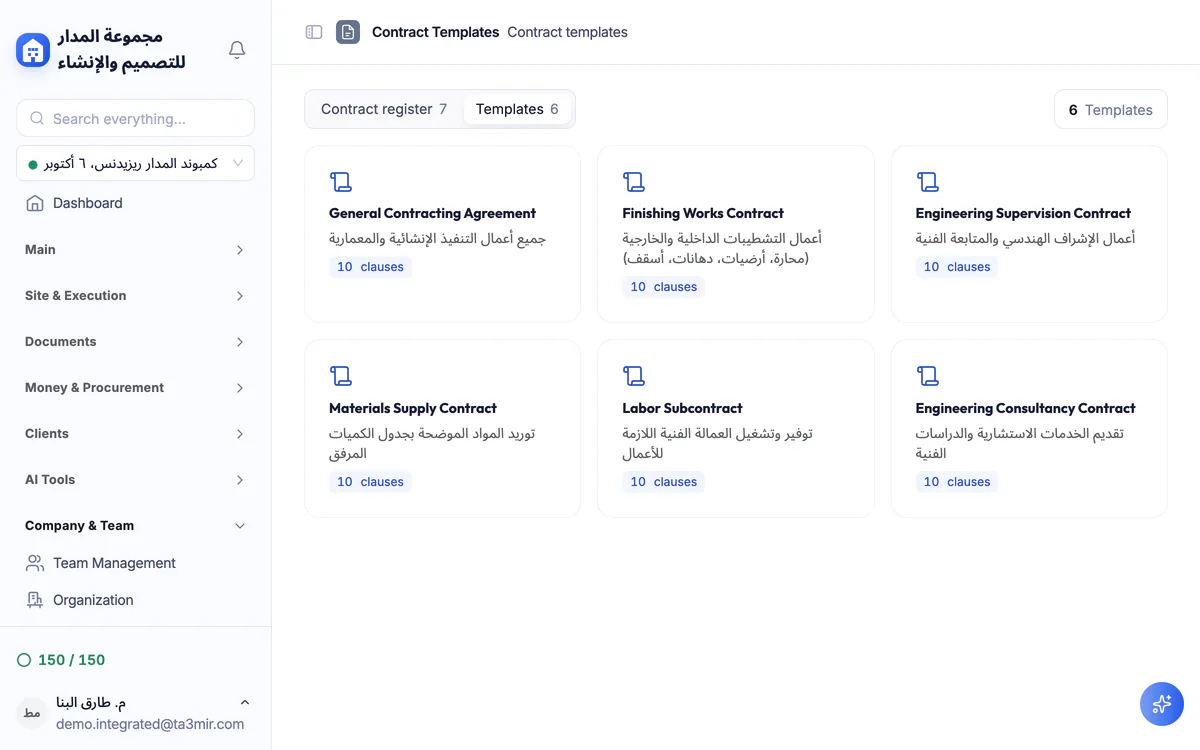Screen dimensions: 1200x750
Task: Expand the Site & Execution section
Action: 135,296
